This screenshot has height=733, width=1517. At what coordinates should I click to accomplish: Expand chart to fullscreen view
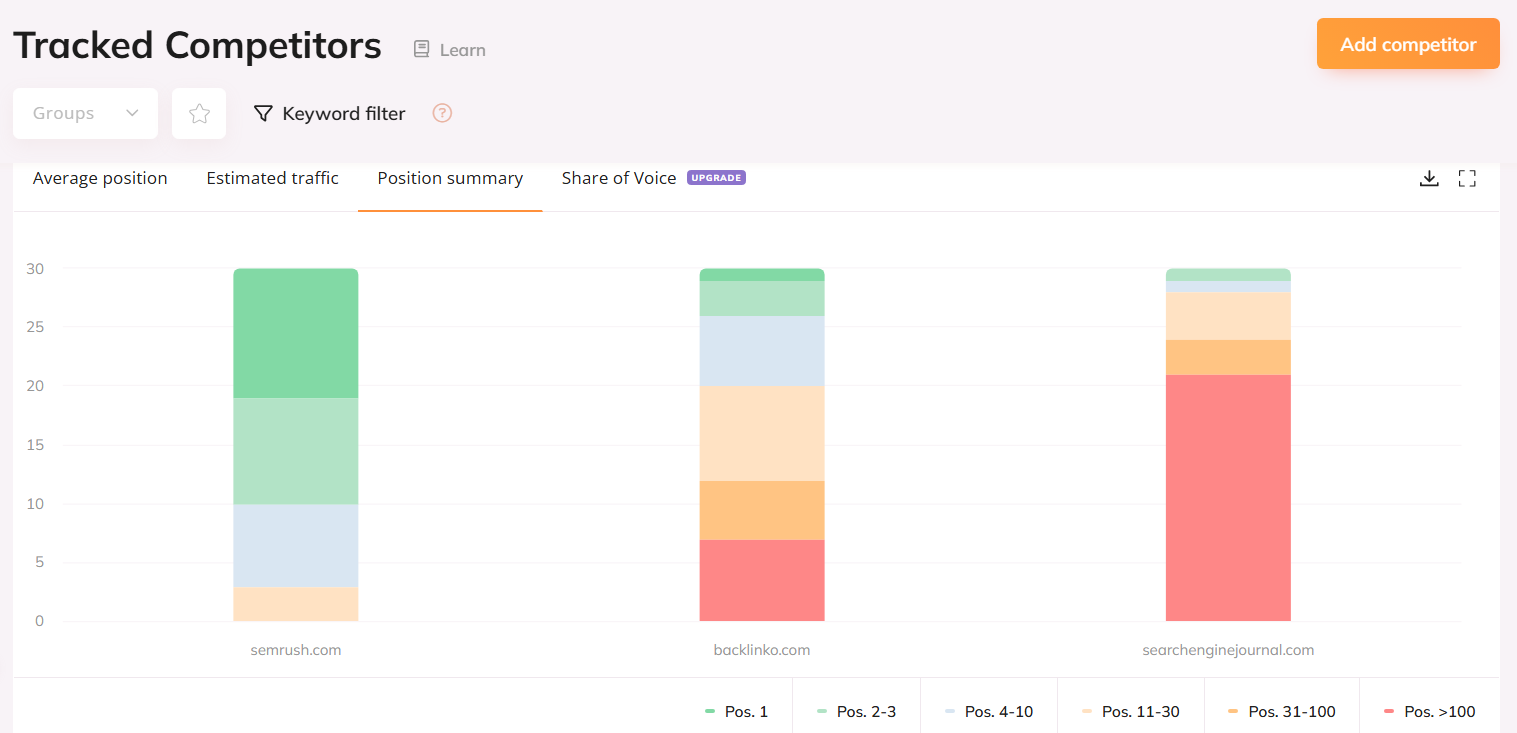(1467, 179)
